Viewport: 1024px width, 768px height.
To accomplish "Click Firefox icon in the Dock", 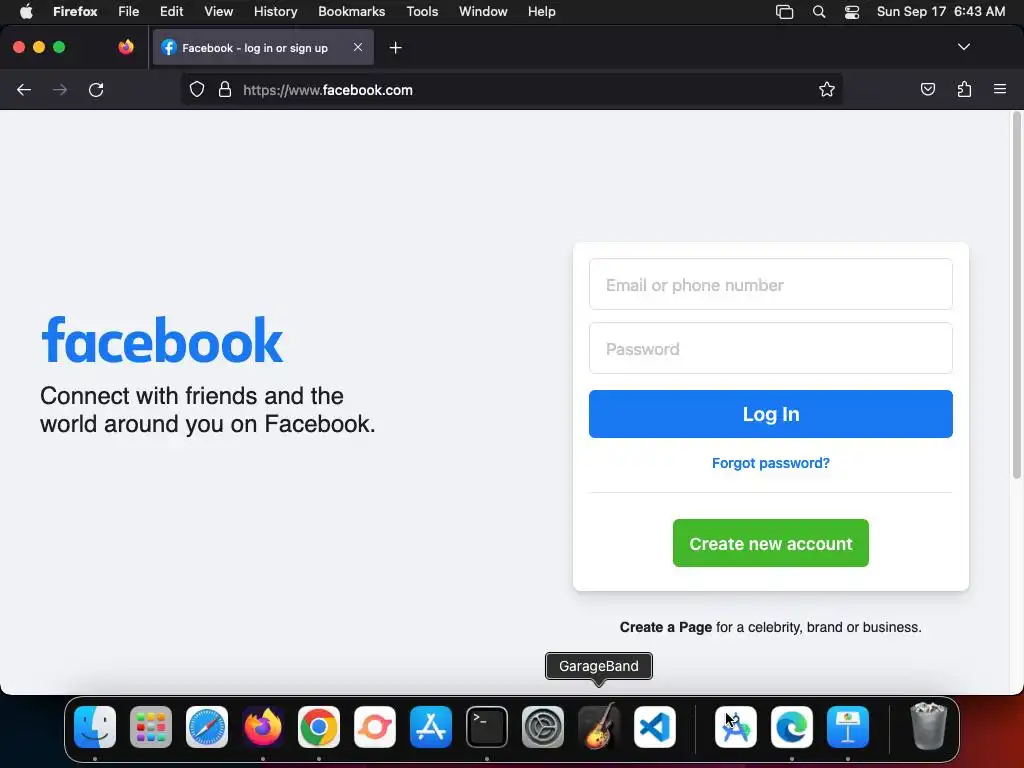I will click(263, 727).
